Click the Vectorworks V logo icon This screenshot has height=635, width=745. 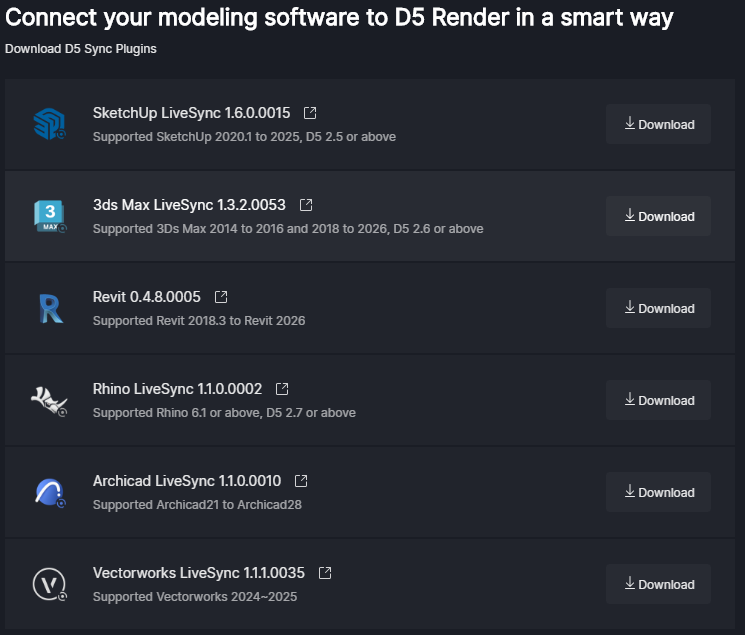tap(49, 584)
